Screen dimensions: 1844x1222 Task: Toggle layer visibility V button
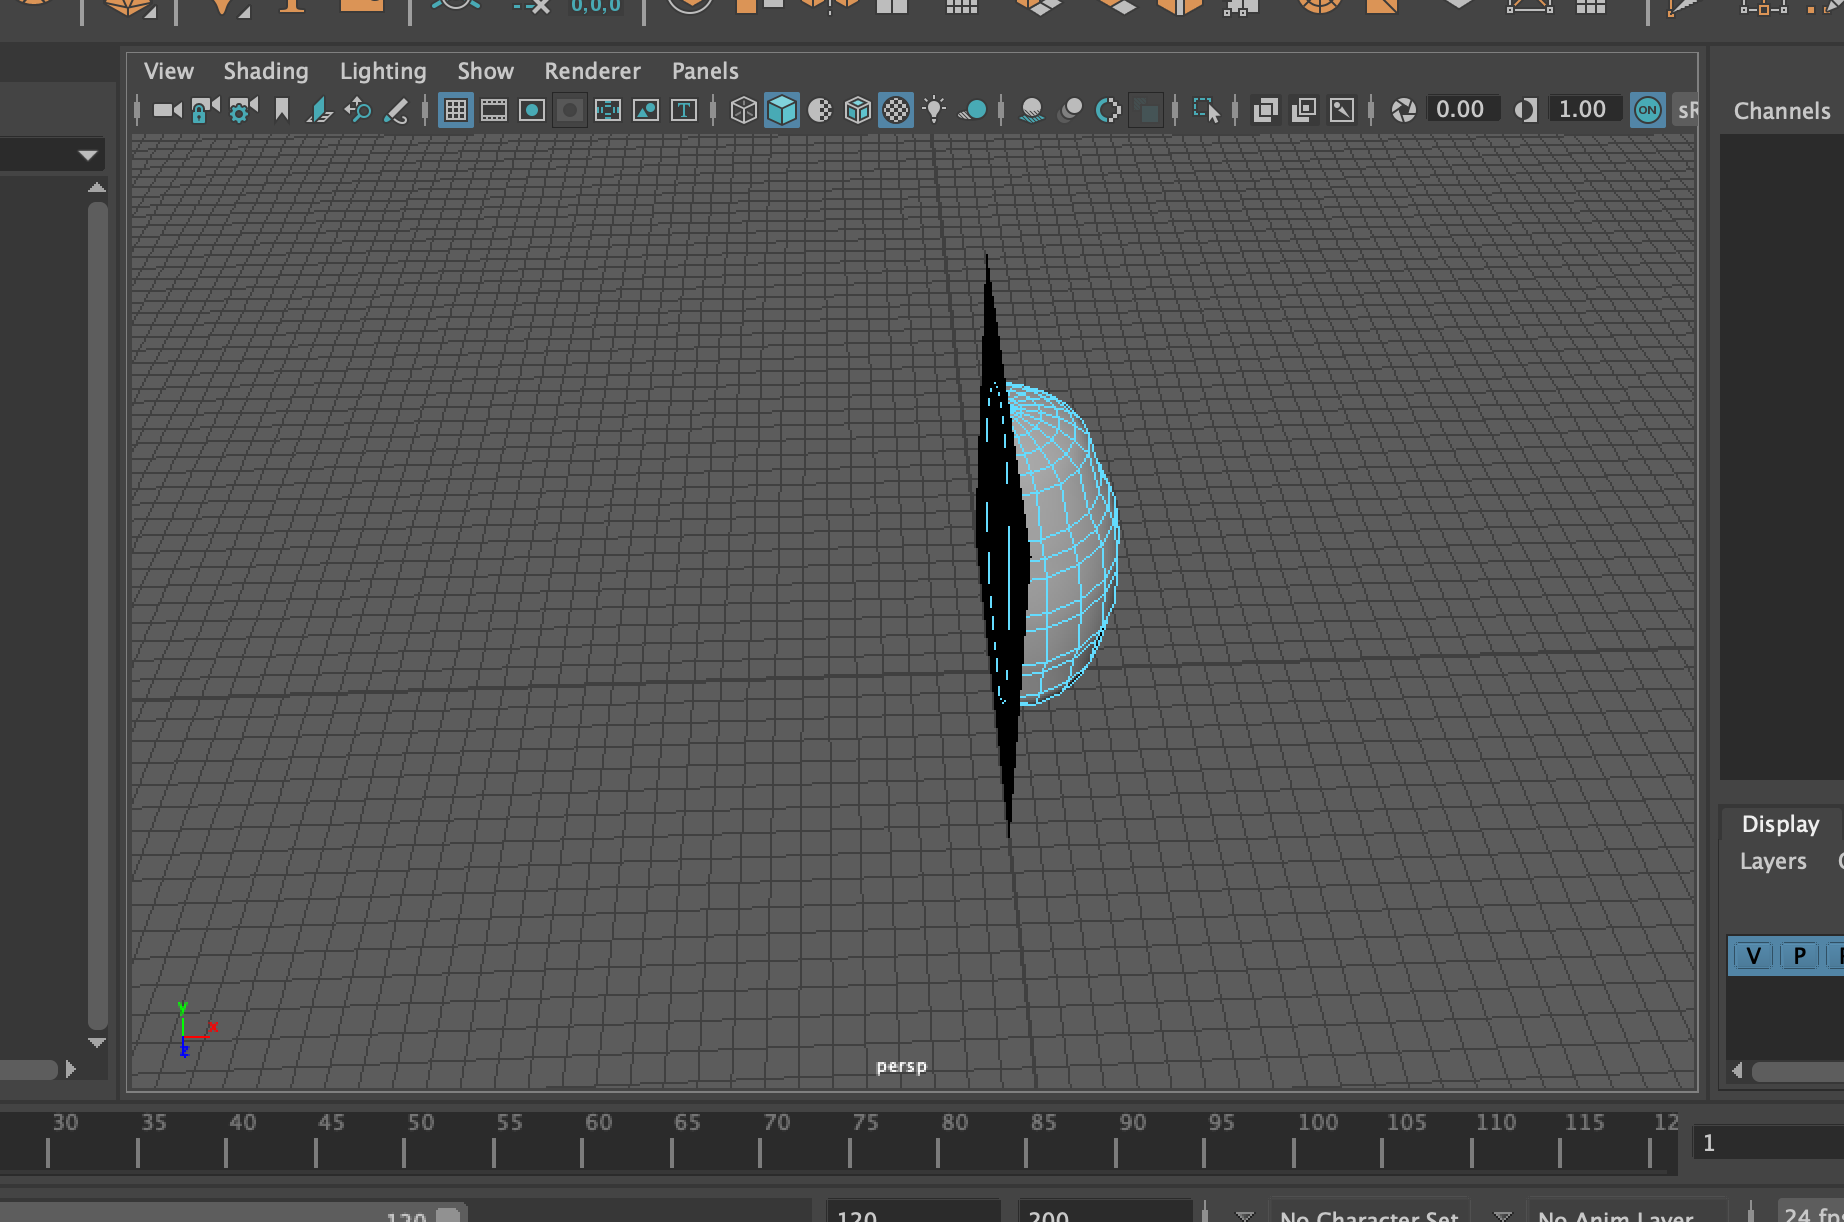click(x=1753, y=955)
